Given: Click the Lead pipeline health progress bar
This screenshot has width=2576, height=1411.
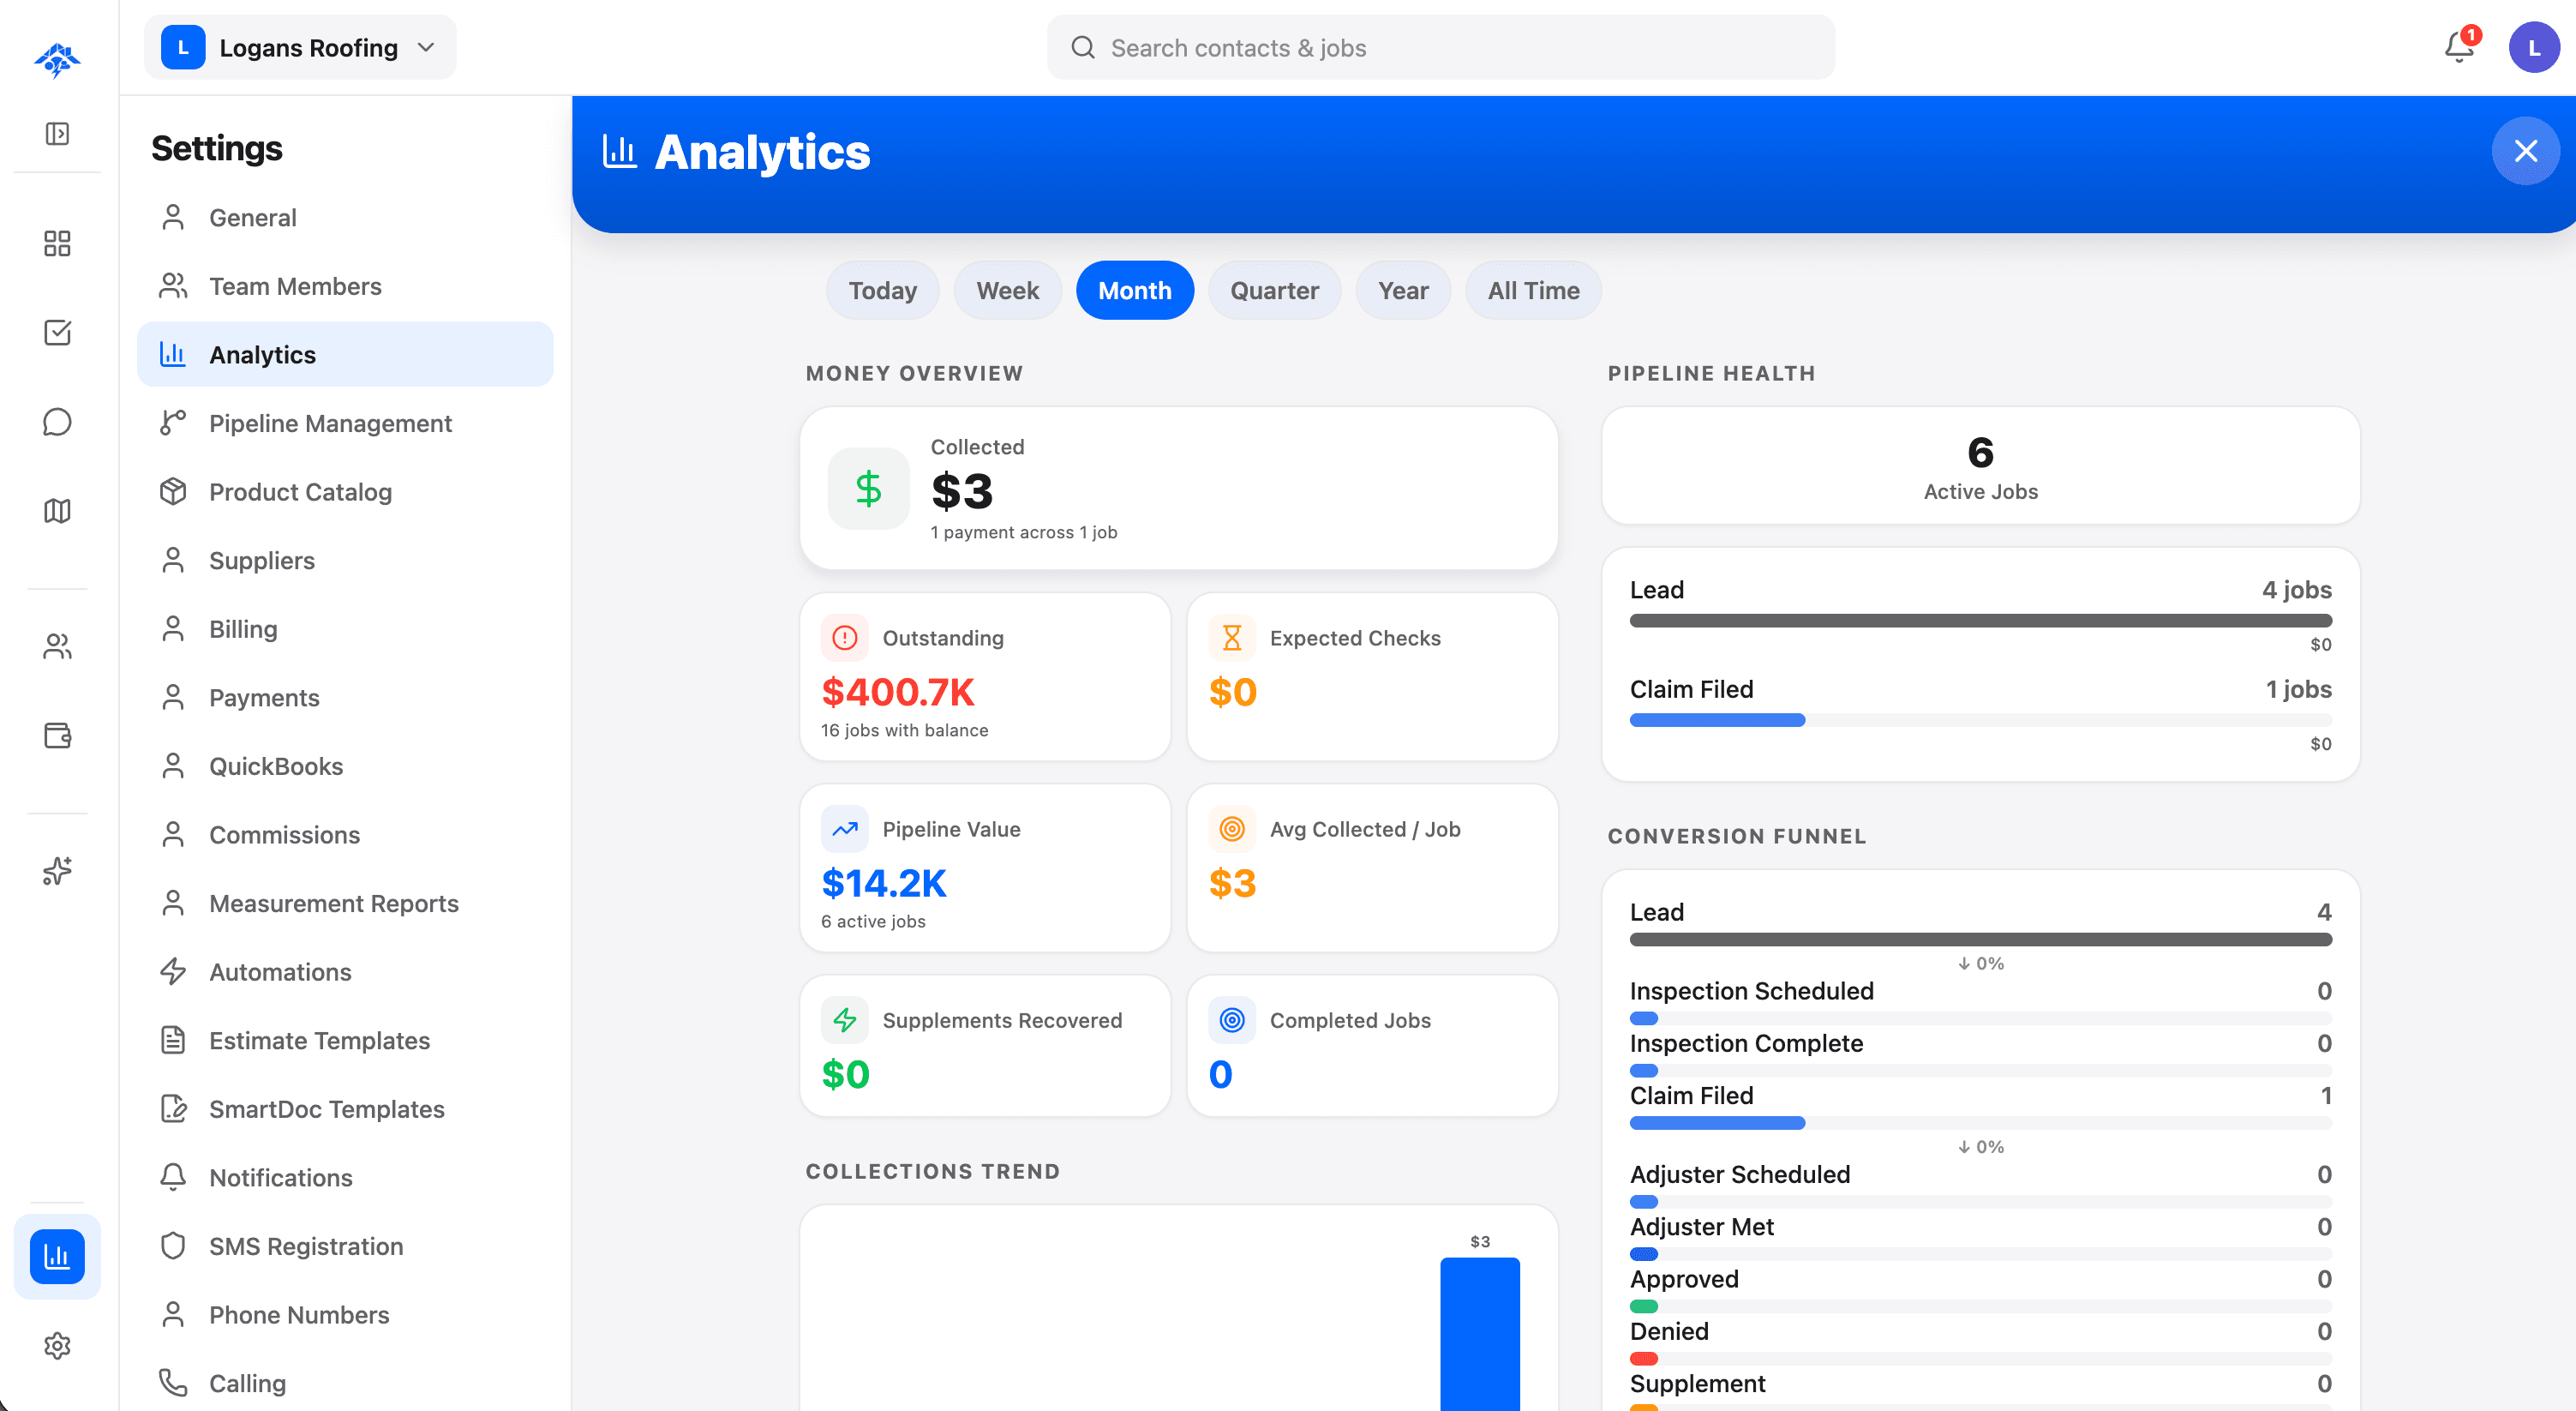Looking at the screenshot, I should 1980,620.
